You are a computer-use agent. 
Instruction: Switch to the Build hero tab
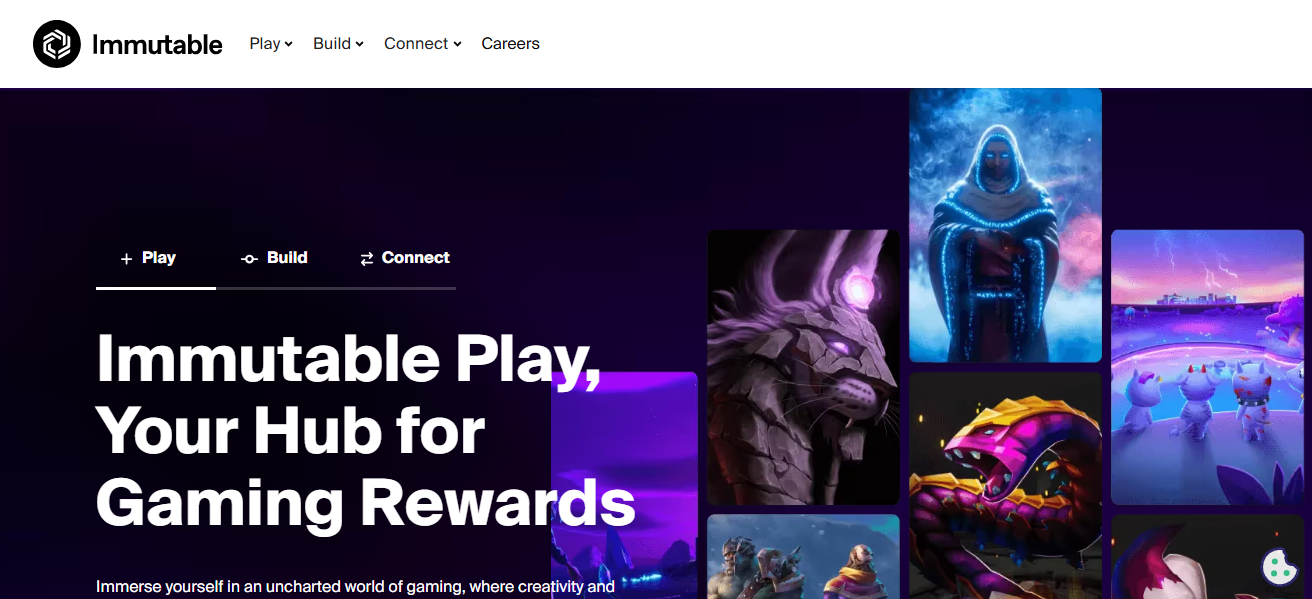tap(275, 258)
